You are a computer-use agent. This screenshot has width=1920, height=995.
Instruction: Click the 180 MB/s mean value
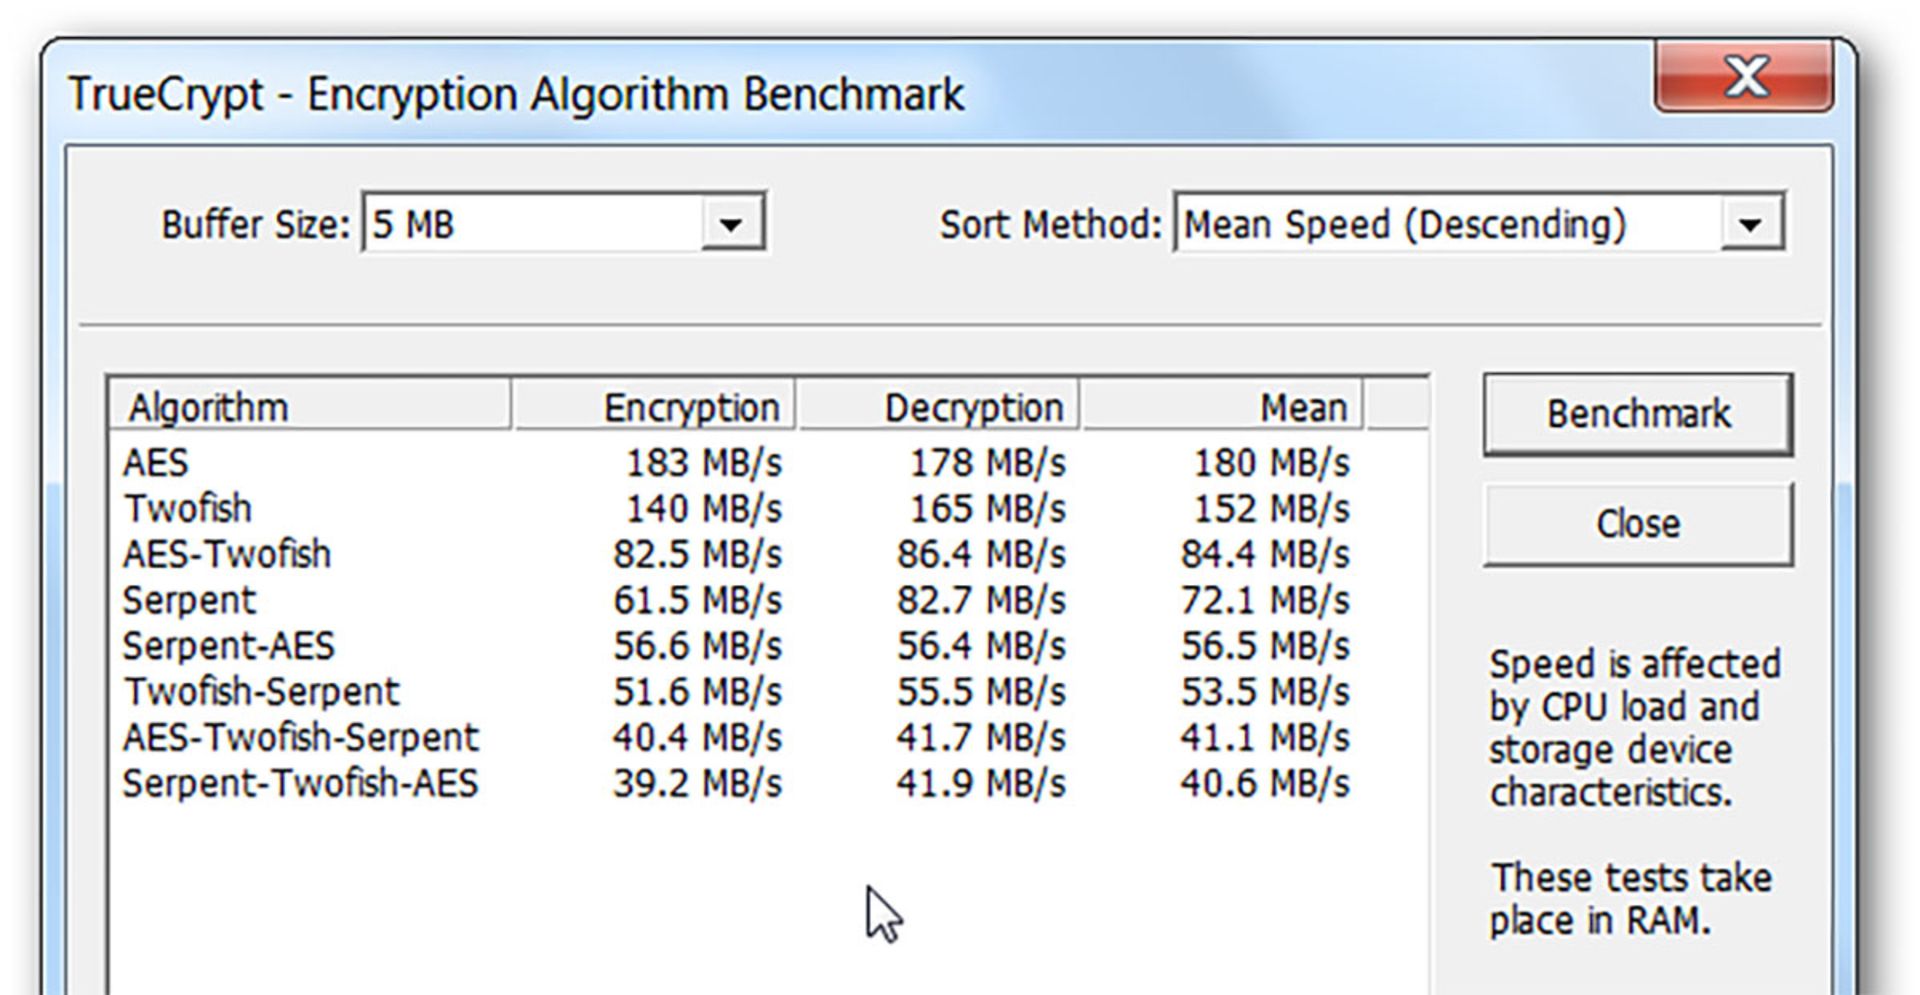click(x=1272, y=463)
